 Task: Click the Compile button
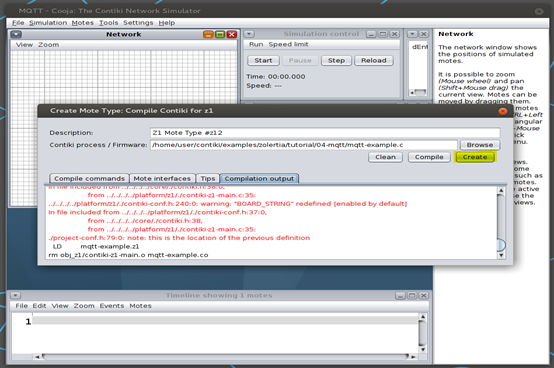point(429,157)
